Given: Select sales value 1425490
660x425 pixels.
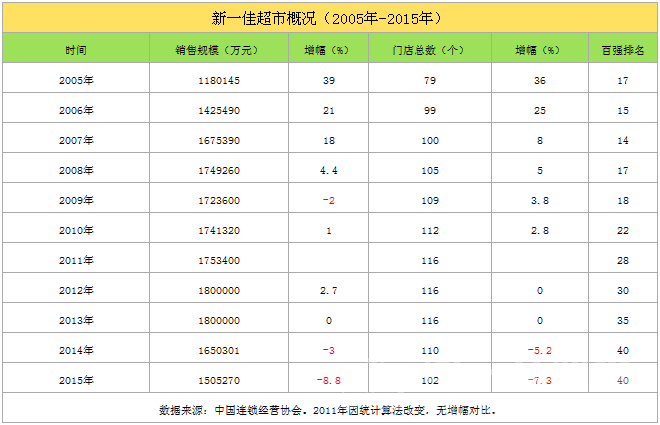Looking at the screenshot, I should (219, 111).
